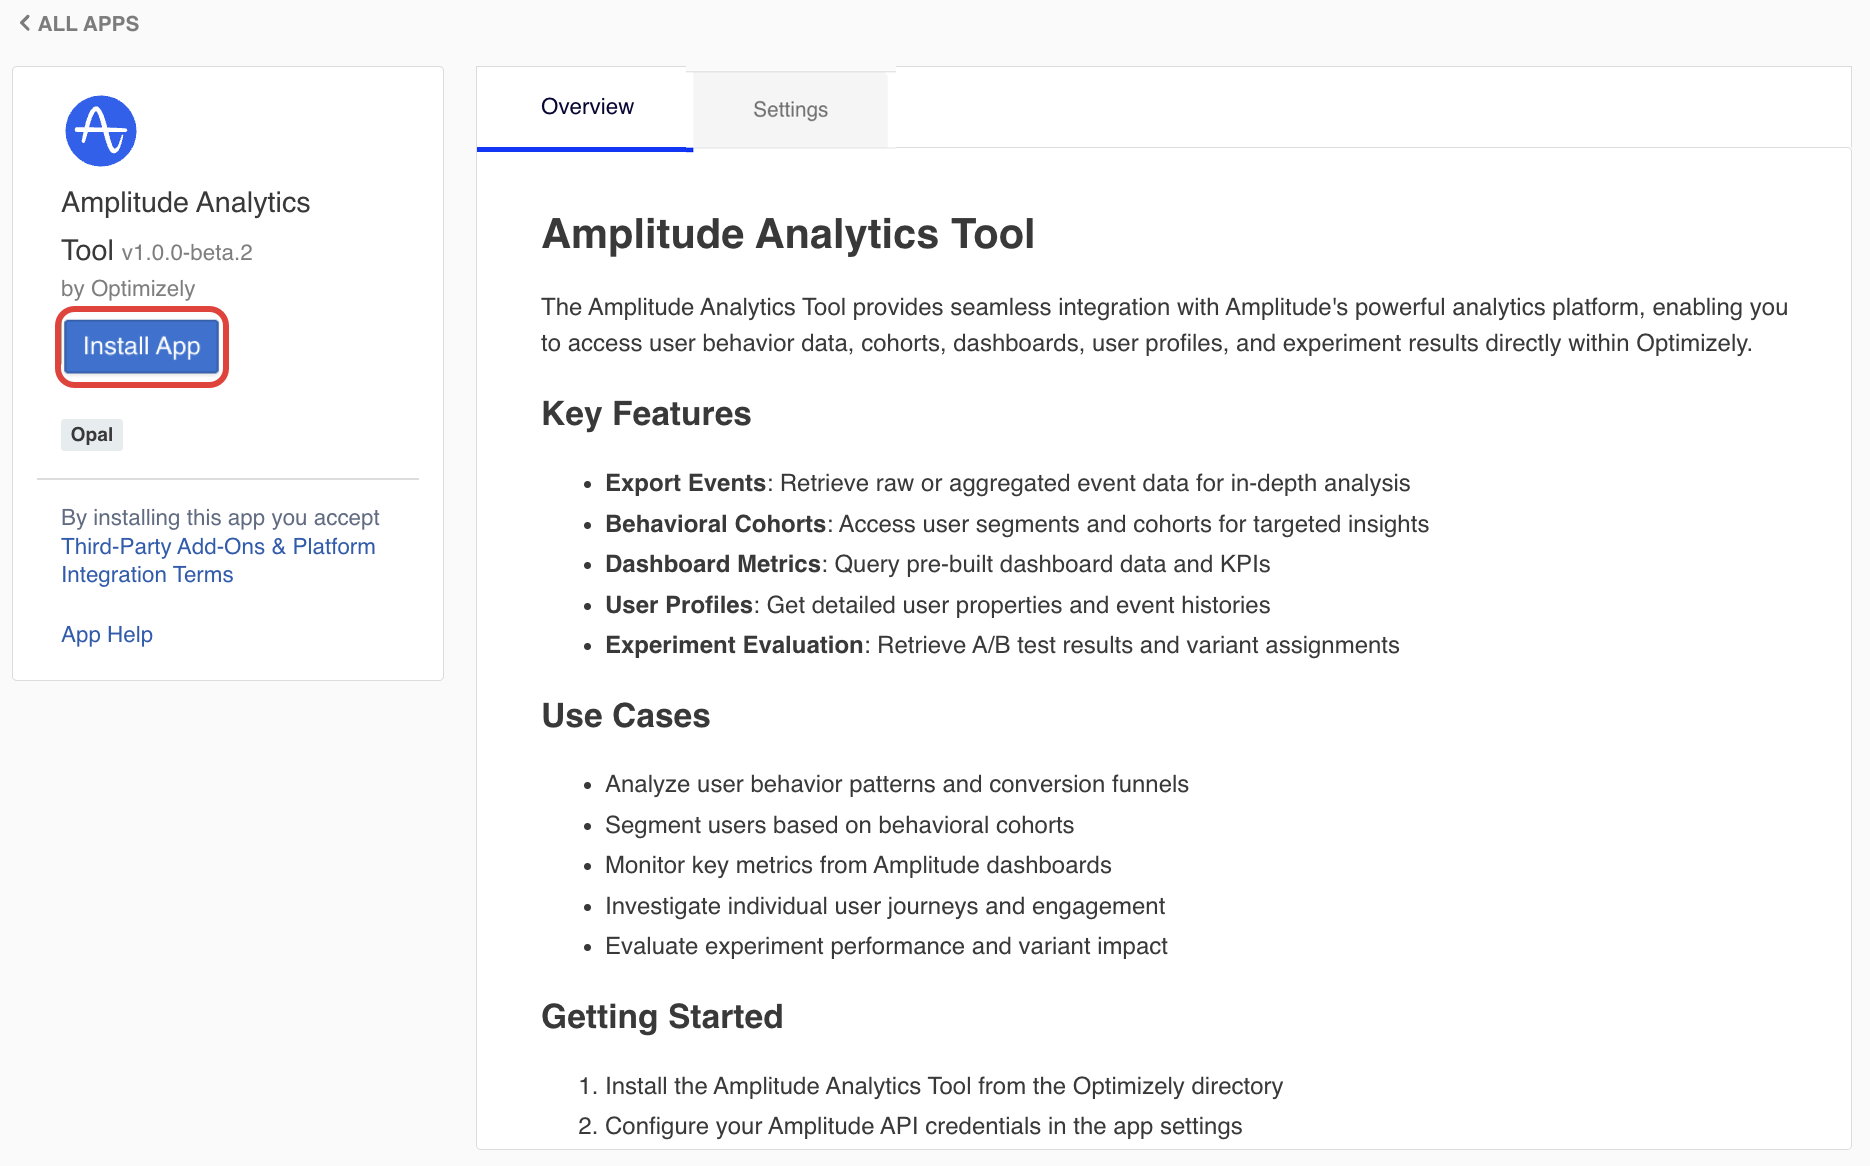Click the Amplitude Analytics Tool main heading
The height and width of the screenshot is (1166, 1870).
point(787,235)
